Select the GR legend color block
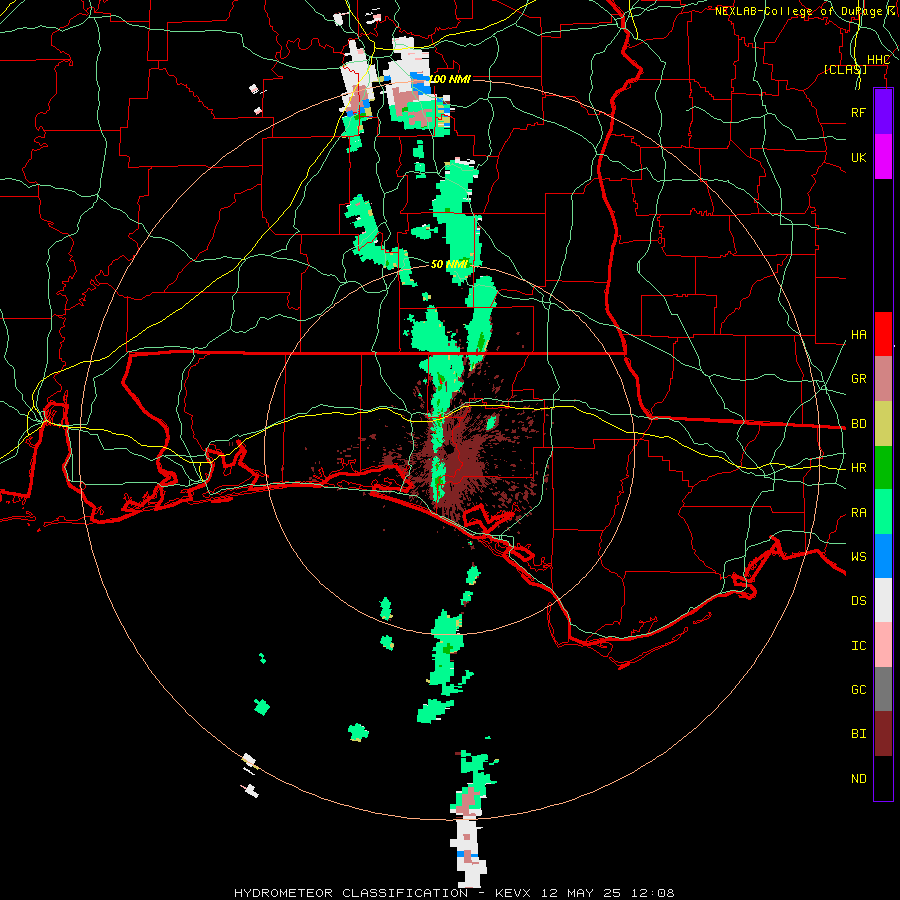 (883, 379)
